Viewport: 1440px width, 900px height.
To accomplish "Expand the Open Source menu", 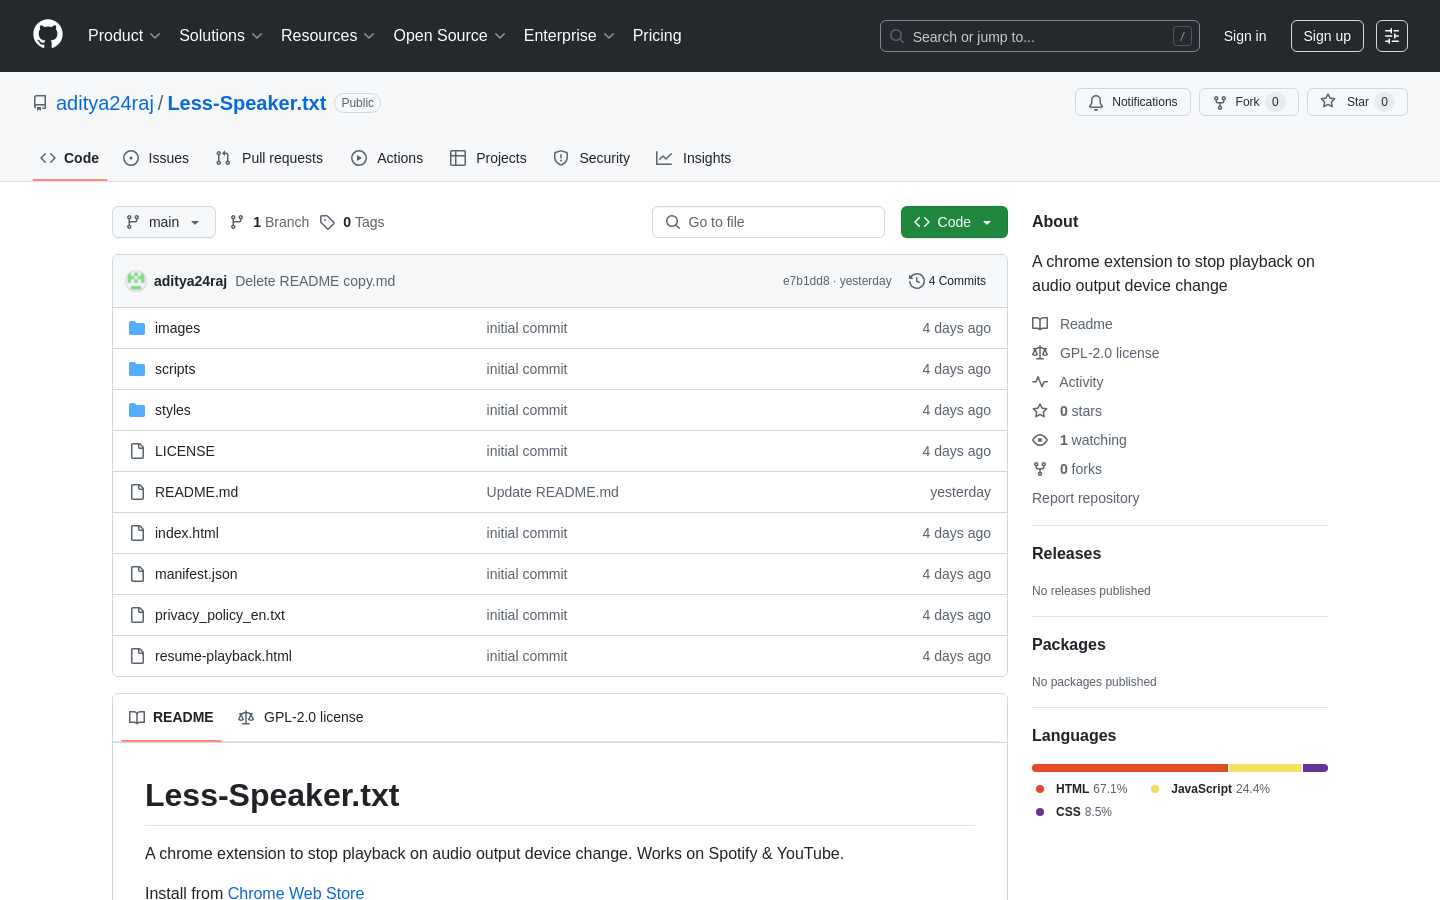I will pos(450,36).
